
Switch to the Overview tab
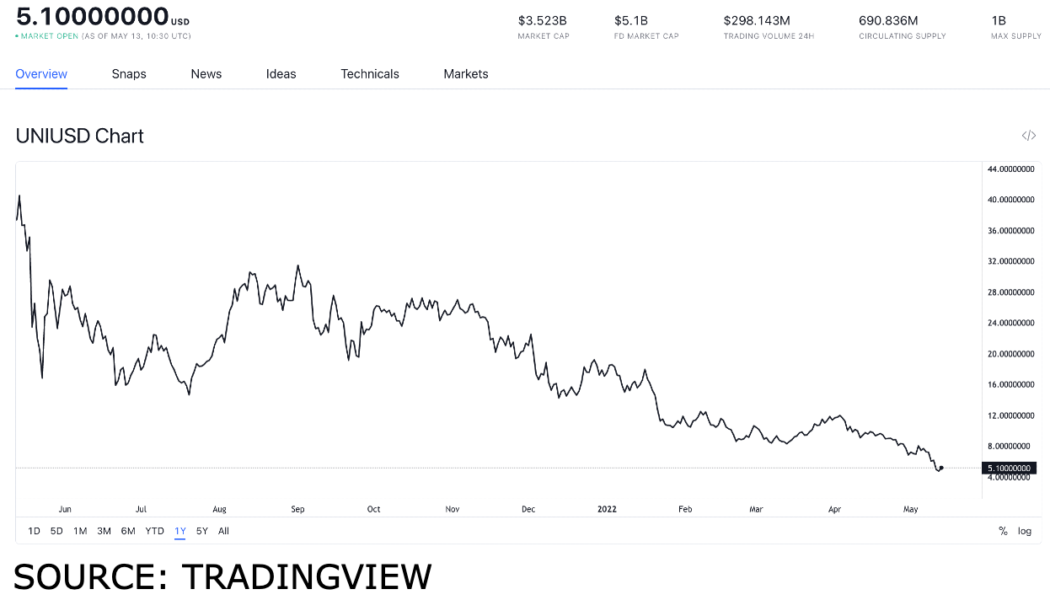click(41, 74)
